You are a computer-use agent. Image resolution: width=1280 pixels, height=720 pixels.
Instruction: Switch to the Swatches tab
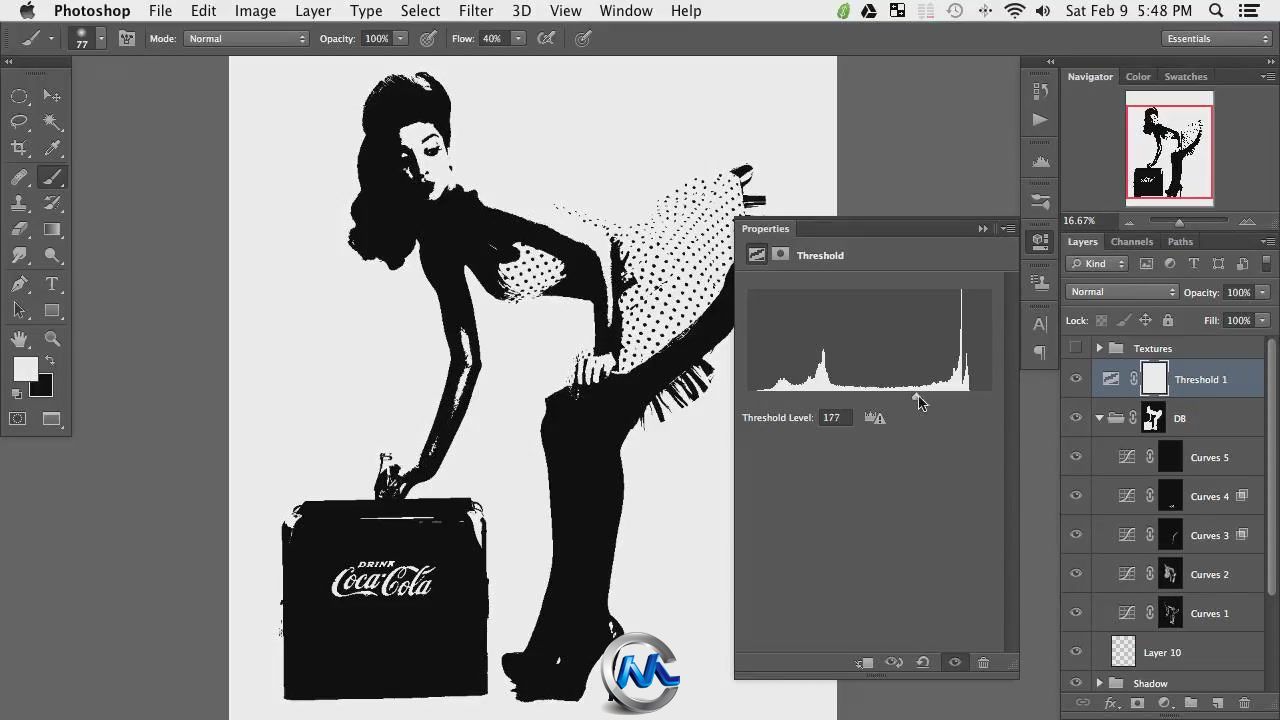click(x=1186, y=76)
